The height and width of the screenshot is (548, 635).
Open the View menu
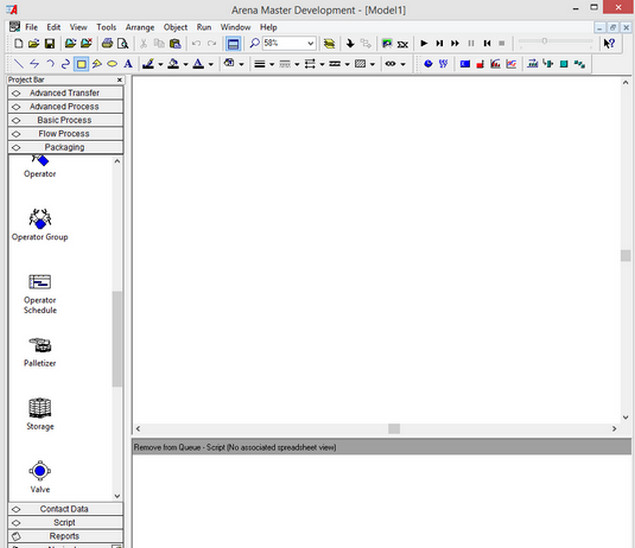(x=78, y=27)
